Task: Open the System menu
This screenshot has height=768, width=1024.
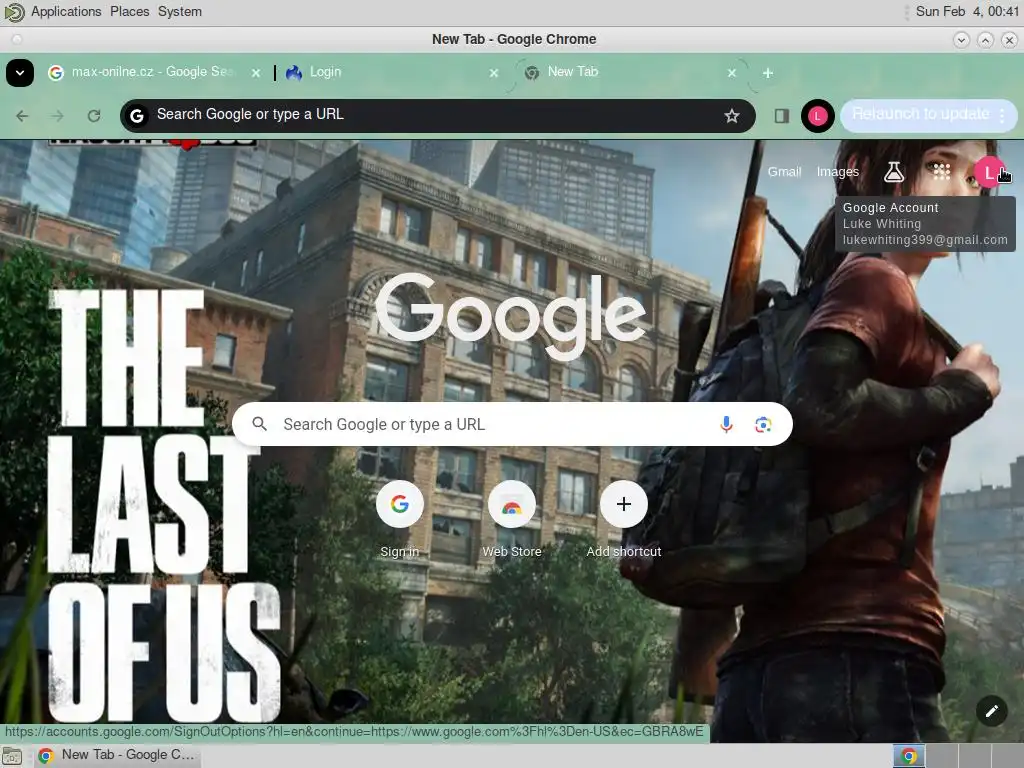Action: (180, 12)
